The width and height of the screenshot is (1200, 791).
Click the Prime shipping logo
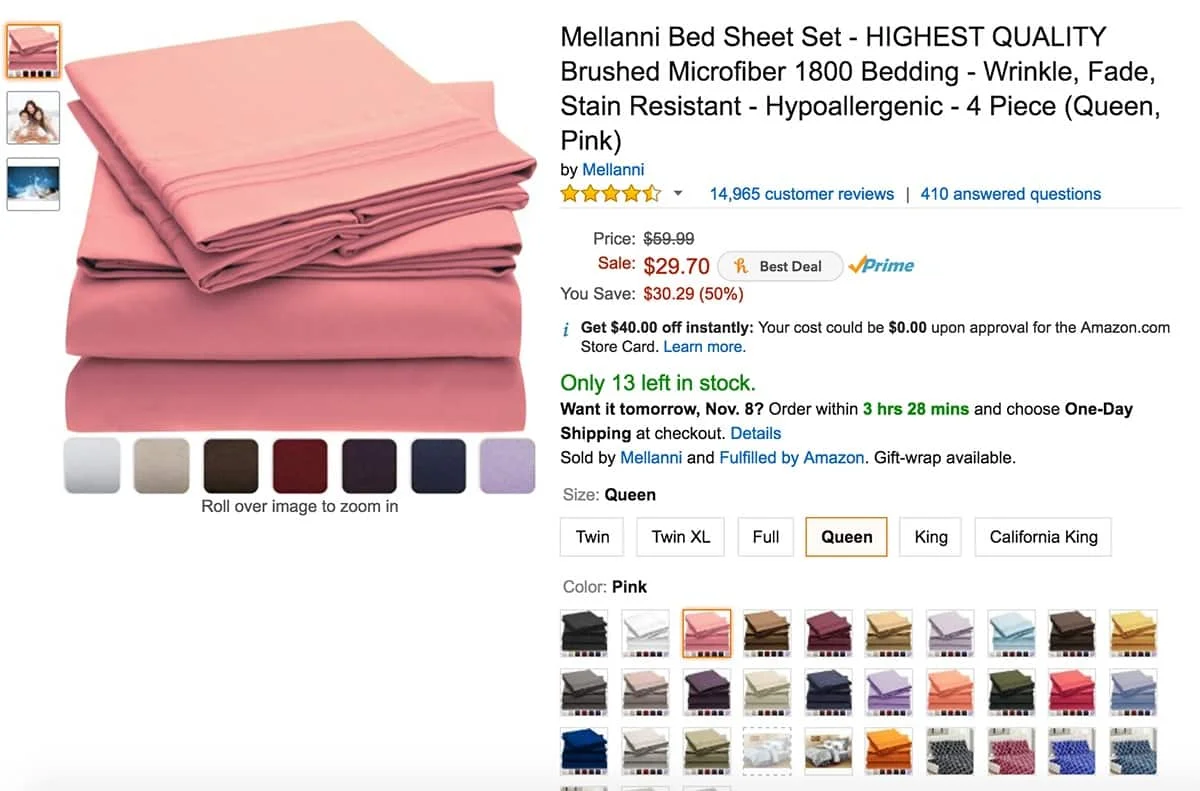tap(881, 265)
